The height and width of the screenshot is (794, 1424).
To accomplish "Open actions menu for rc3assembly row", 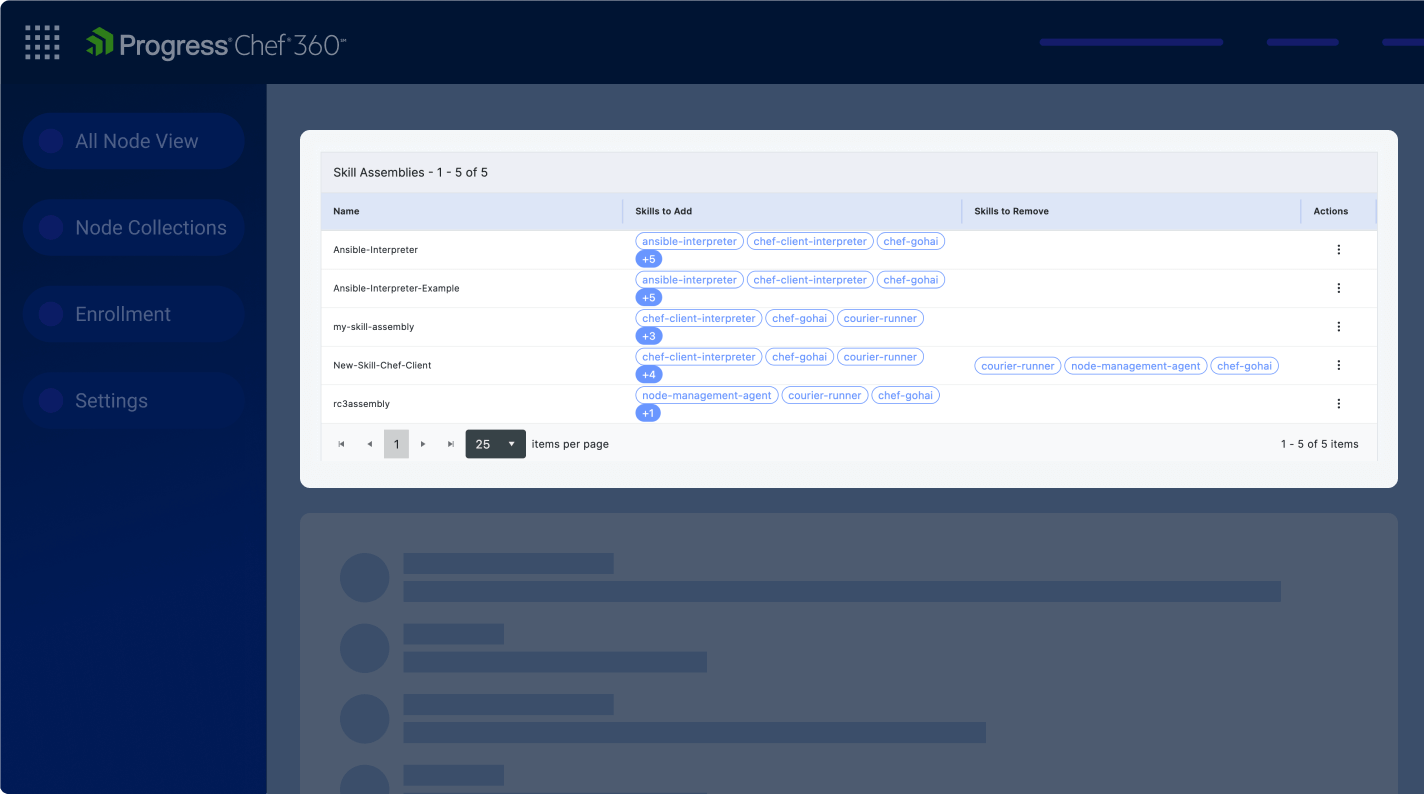I will (x=1338, y=404).
